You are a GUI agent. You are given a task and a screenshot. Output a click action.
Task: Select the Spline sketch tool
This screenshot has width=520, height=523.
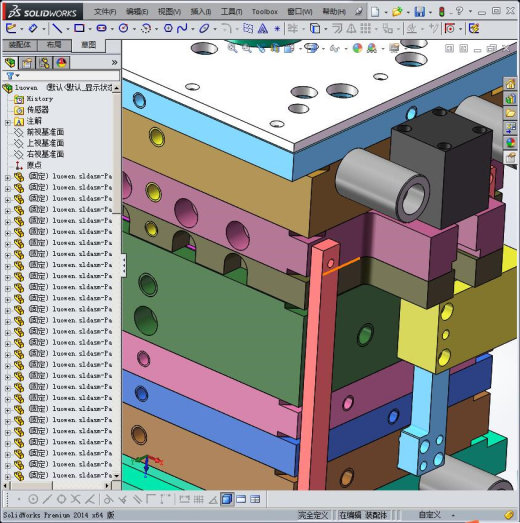182,28
